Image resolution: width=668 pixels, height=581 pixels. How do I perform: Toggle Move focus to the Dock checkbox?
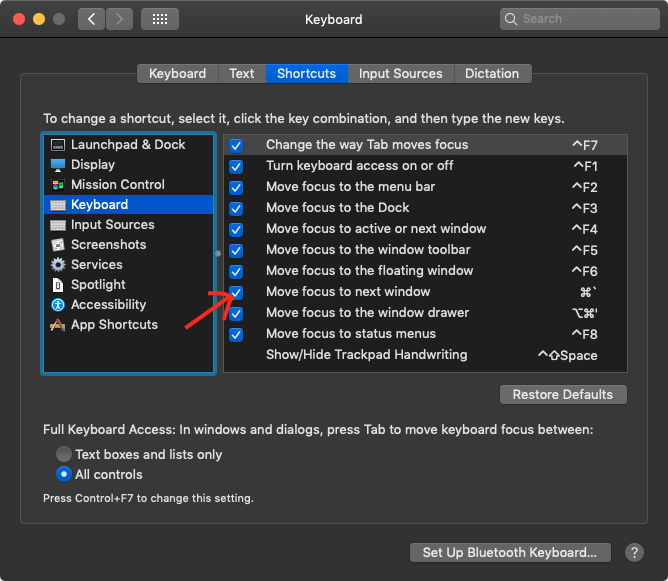coord(236,209)
